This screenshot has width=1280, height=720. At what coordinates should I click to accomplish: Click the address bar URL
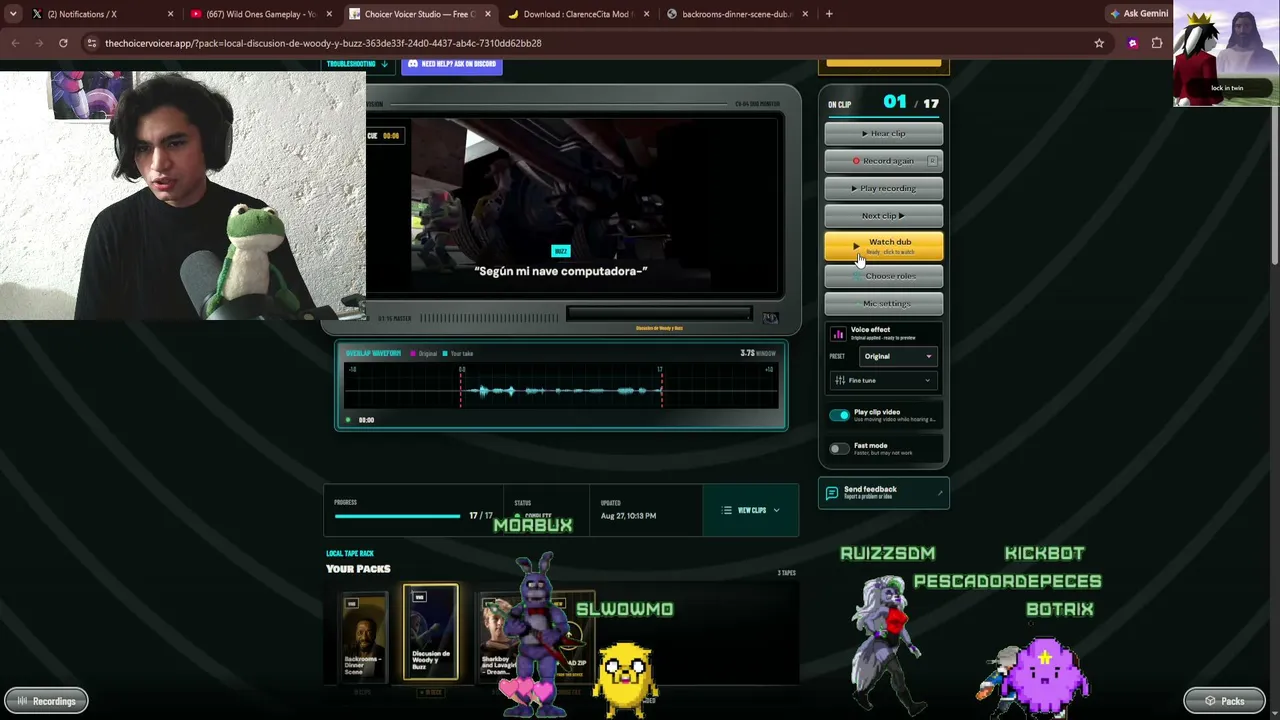[x=323, y=43]
